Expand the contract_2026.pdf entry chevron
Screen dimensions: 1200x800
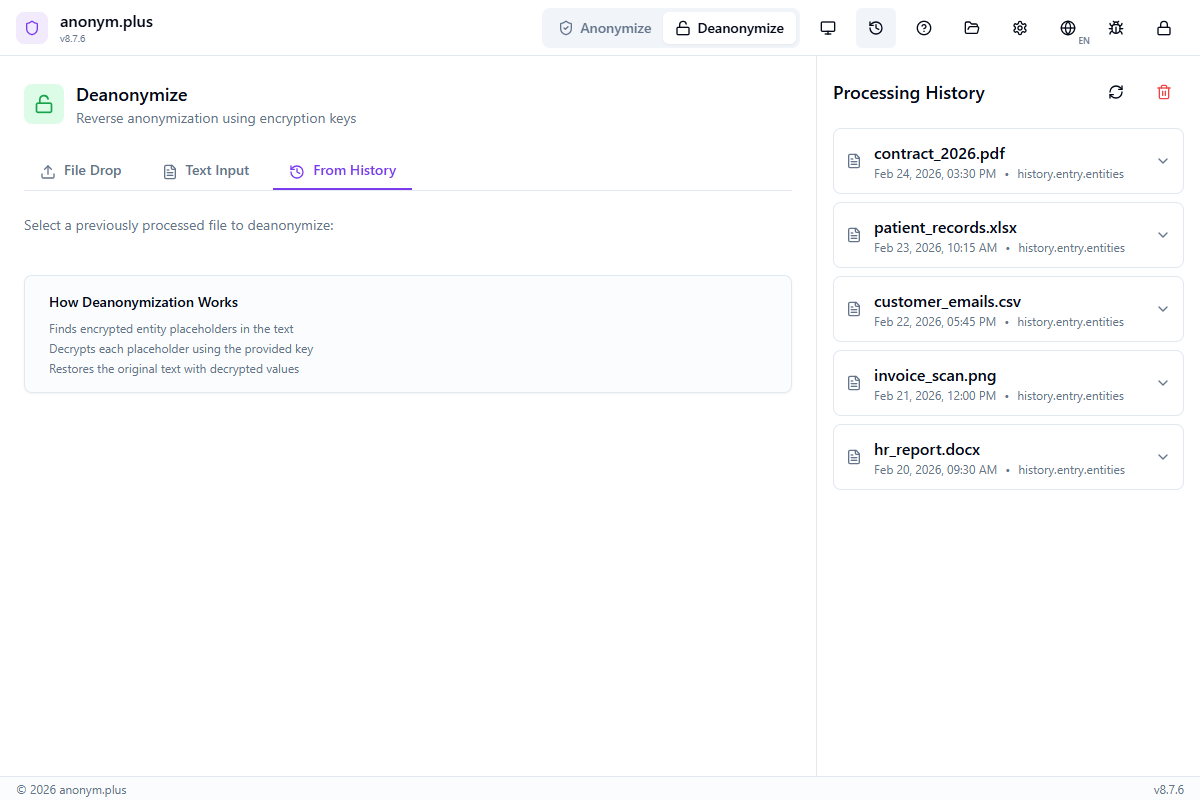(1162, 161)
